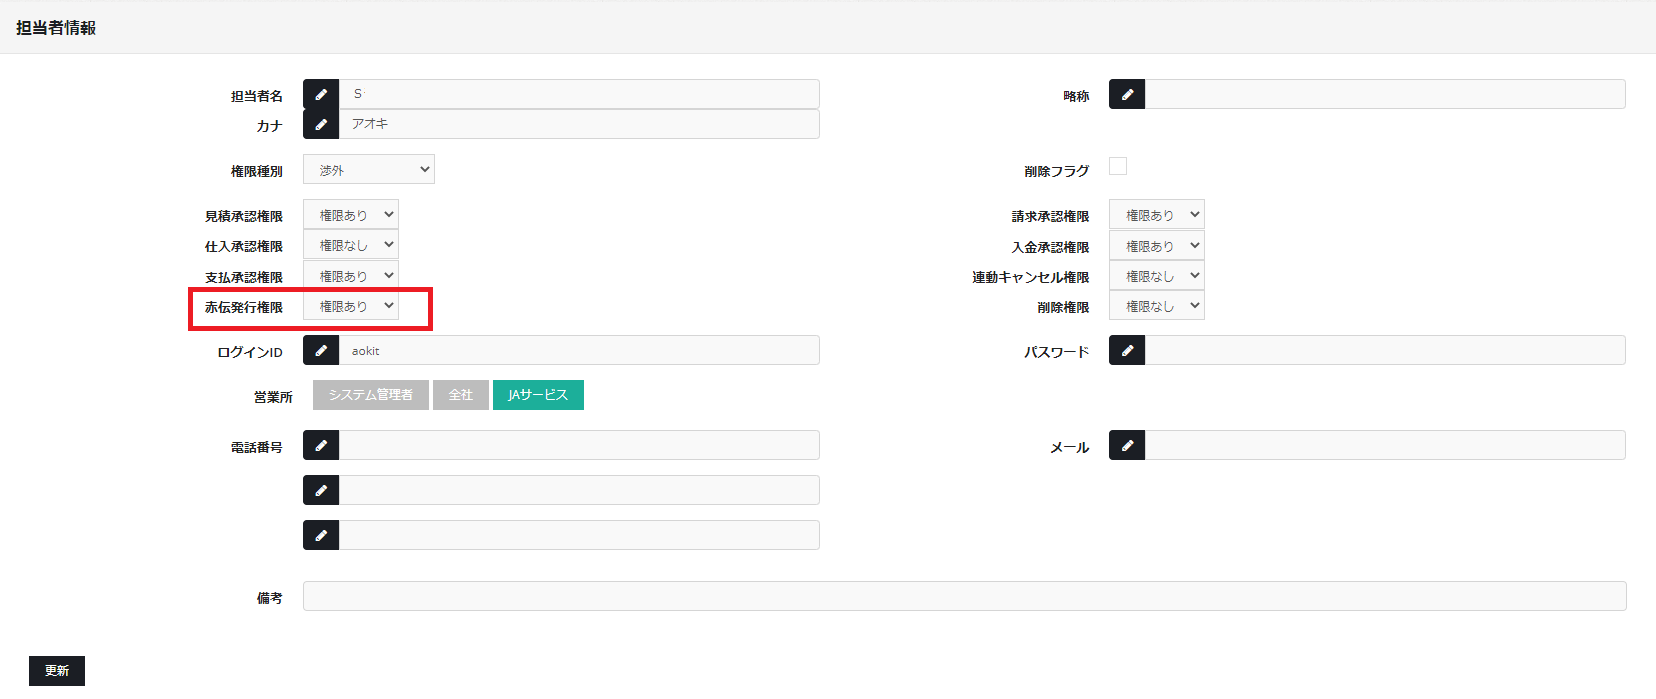This screenshot has width=1656, height=699.
Task: Expand the 仕入承認権限 dropdown
Action: pyautogui.click(x=351, y=245)
